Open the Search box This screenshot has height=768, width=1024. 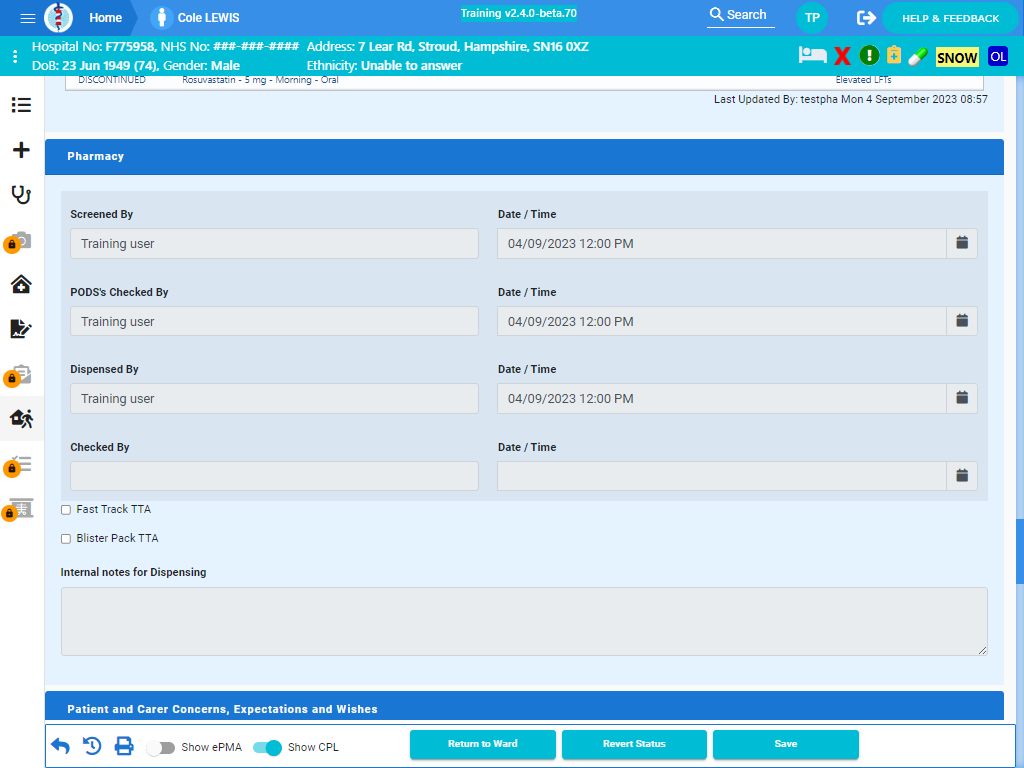pyautogui.click(x=741, y=15)
